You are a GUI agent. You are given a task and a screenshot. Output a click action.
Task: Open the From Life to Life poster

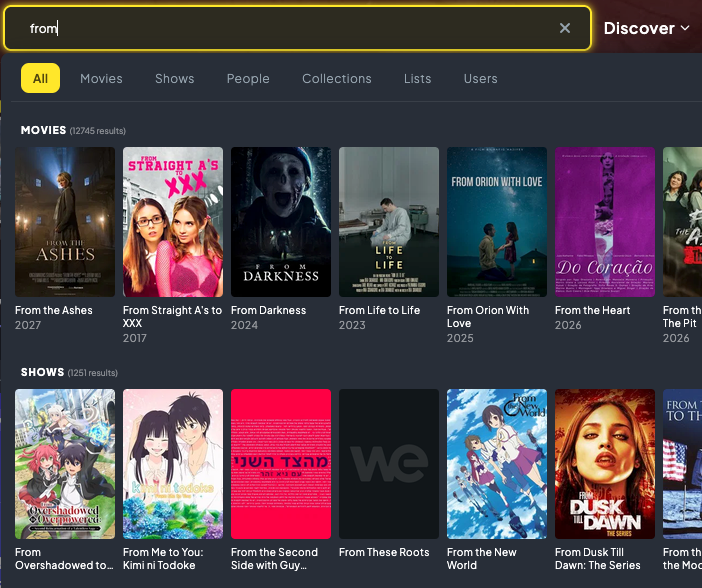pyautogui.click(x=389, y=222)
